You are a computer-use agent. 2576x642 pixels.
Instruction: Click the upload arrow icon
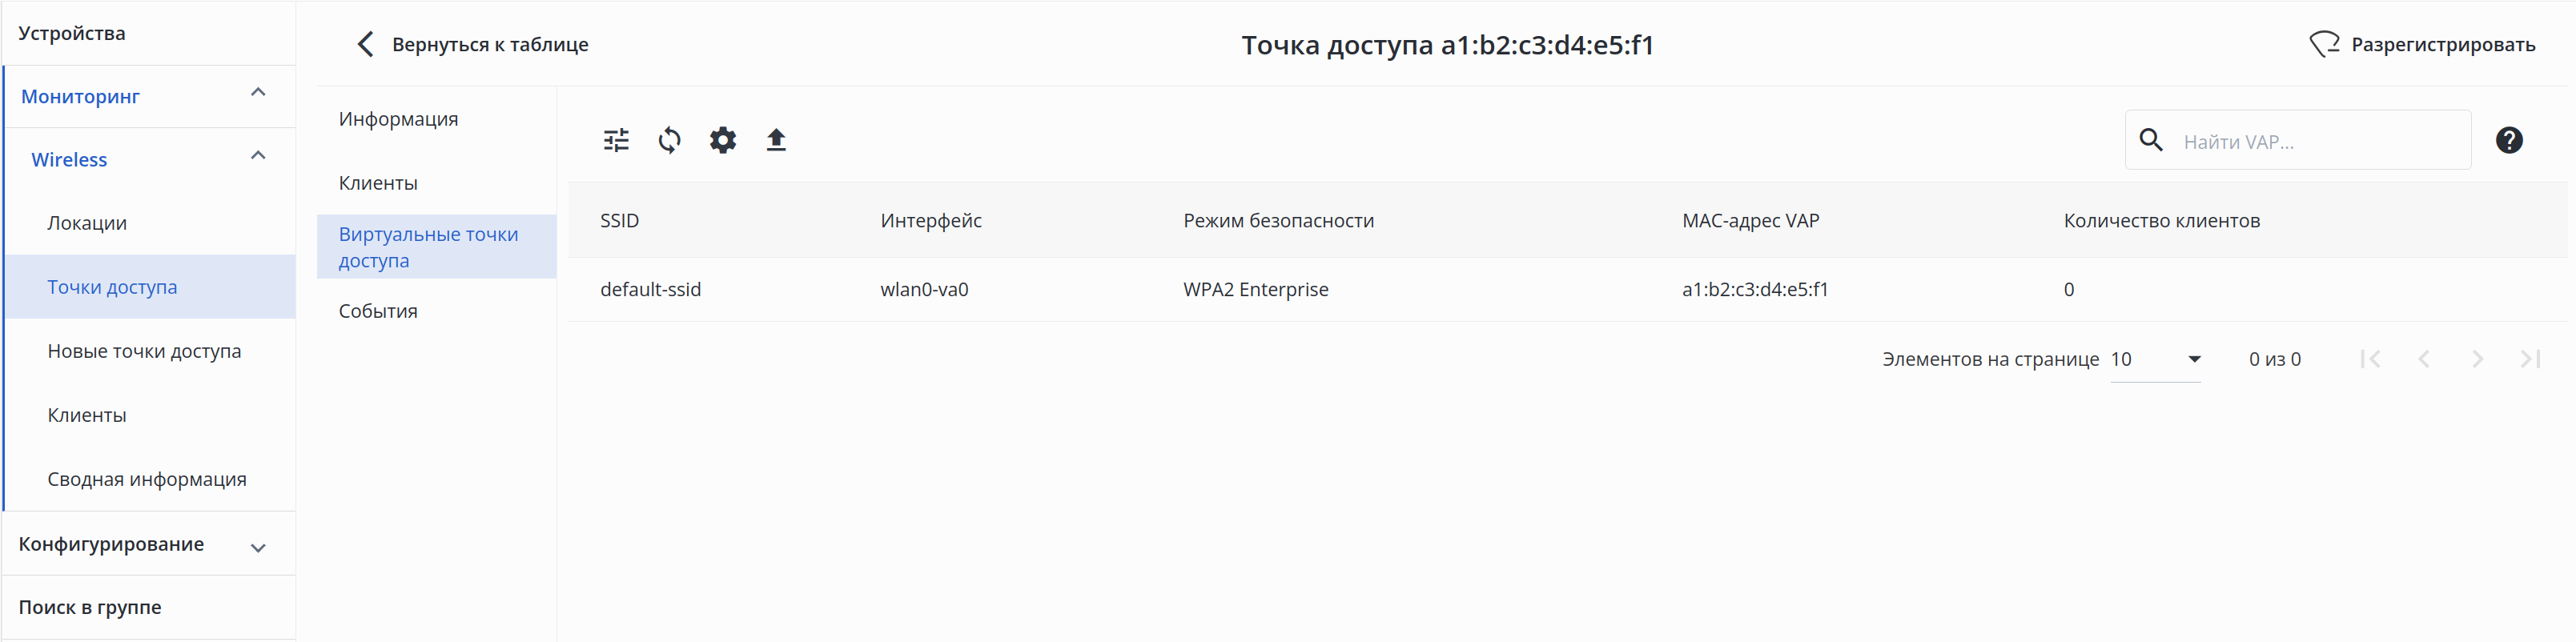[776, 140]
